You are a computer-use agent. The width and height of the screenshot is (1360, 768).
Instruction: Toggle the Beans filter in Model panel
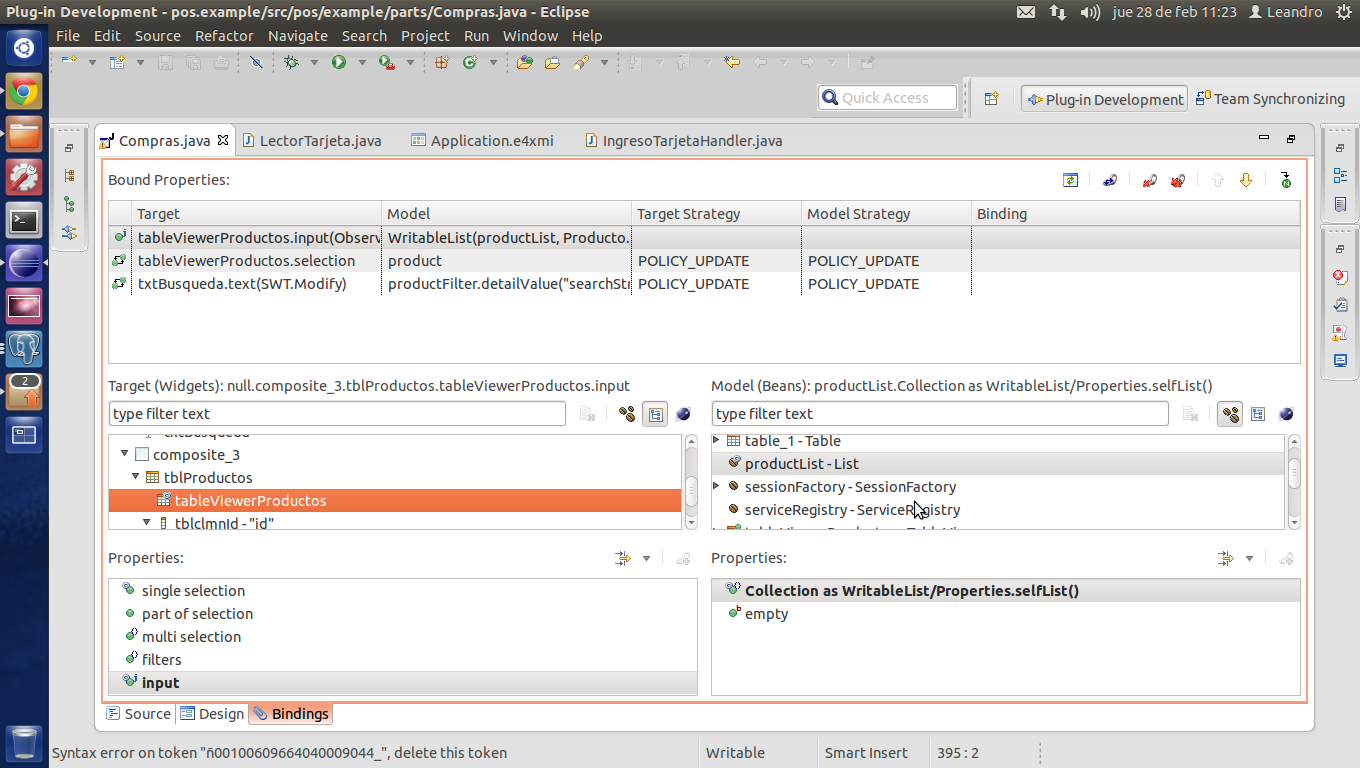(x=1231, y=414)
